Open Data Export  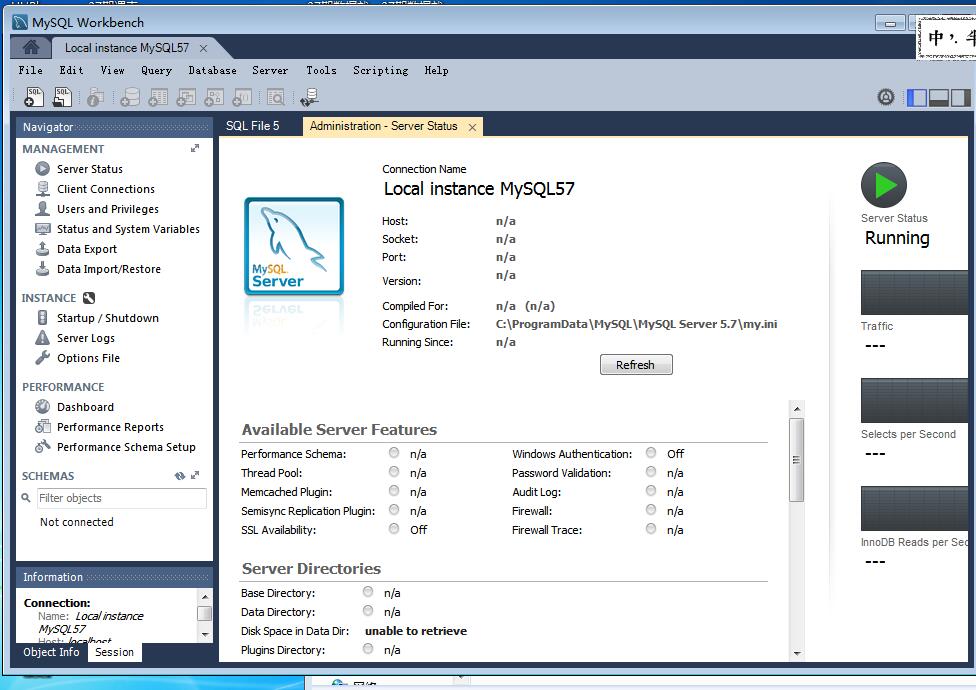click(87, 249)
